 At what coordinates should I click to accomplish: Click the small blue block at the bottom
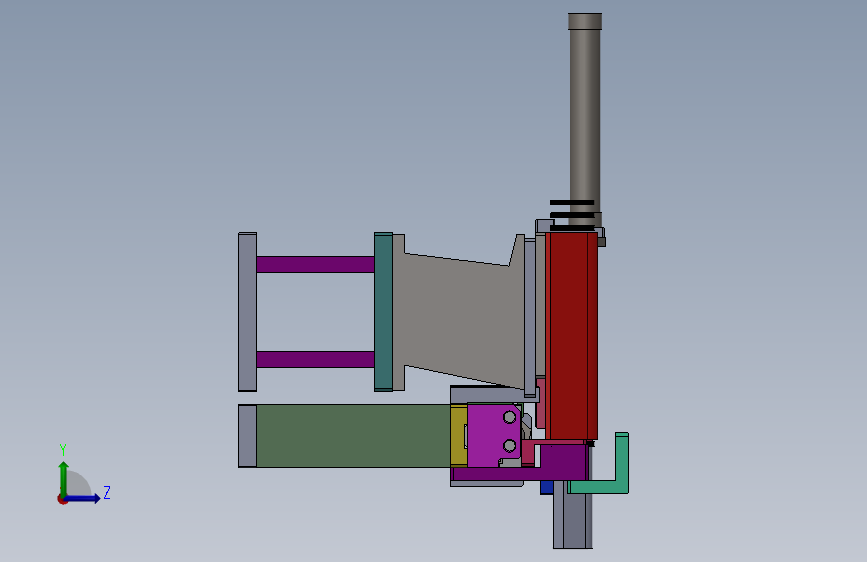click(x=546, y=487)
